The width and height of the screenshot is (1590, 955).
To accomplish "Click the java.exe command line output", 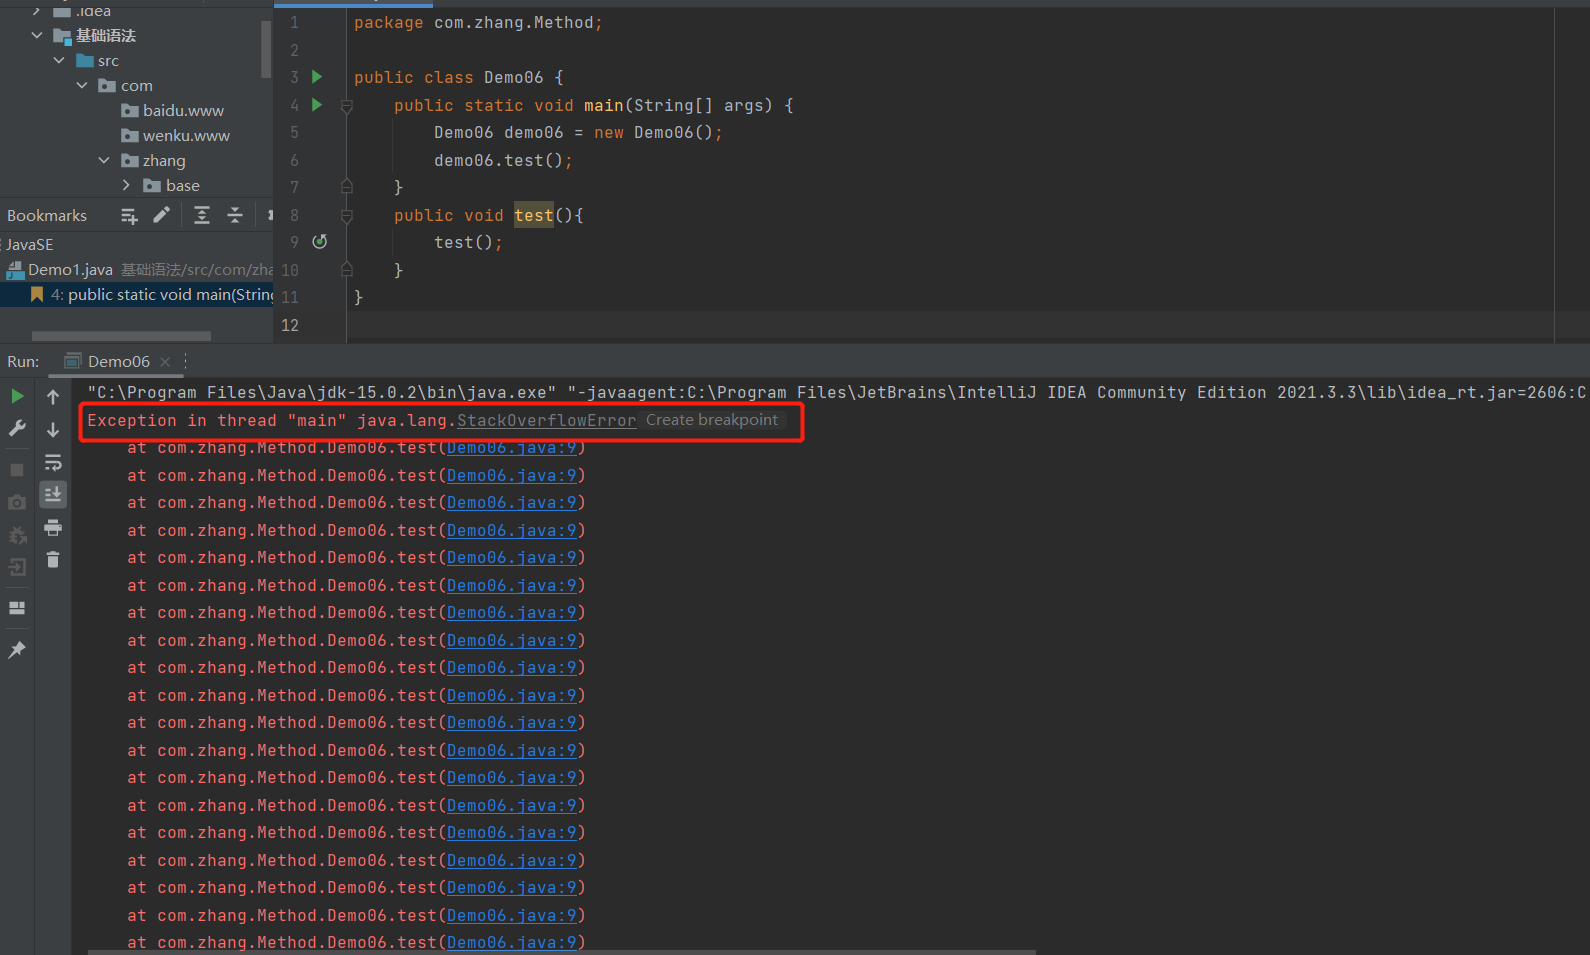I will click(836, 393).
